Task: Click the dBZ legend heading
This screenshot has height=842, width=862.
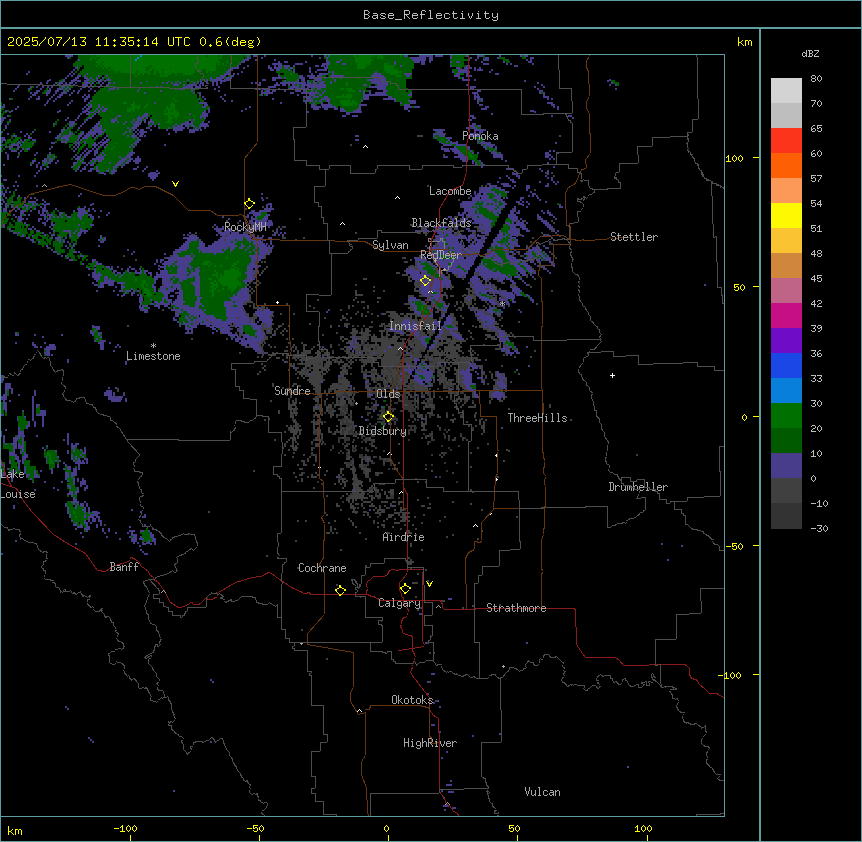Action: pyautogui.click(x=810, y=54)
